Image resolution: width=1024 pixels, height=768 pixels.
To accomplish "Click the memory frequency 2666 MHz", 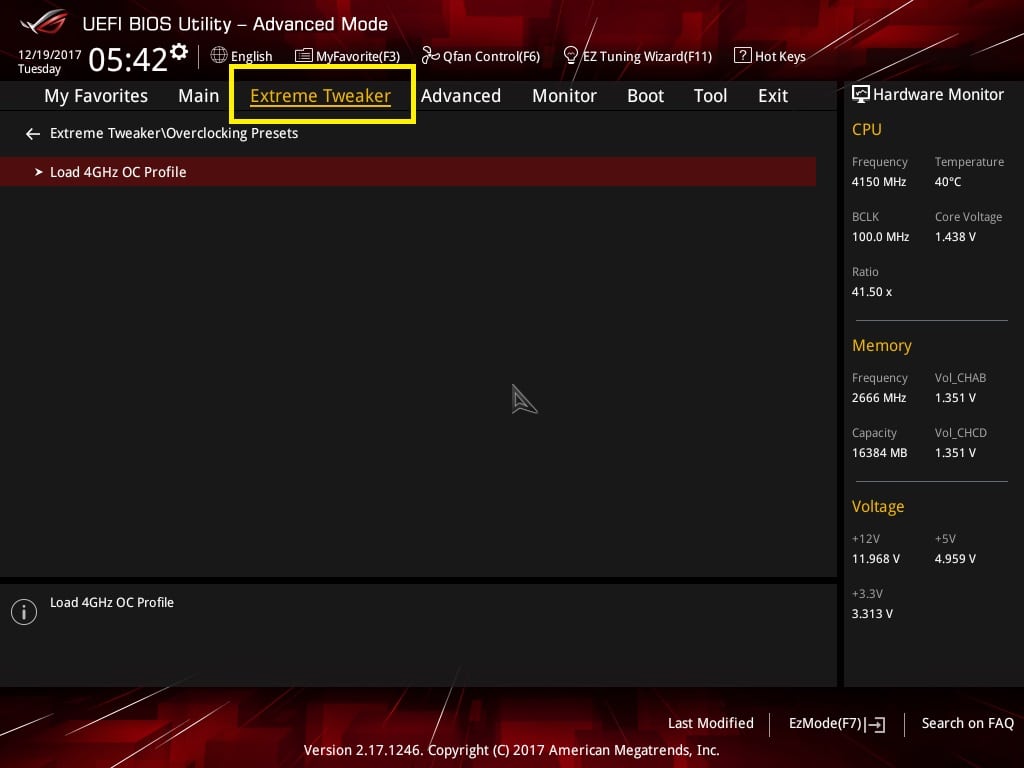I will (x=879, y=398).
